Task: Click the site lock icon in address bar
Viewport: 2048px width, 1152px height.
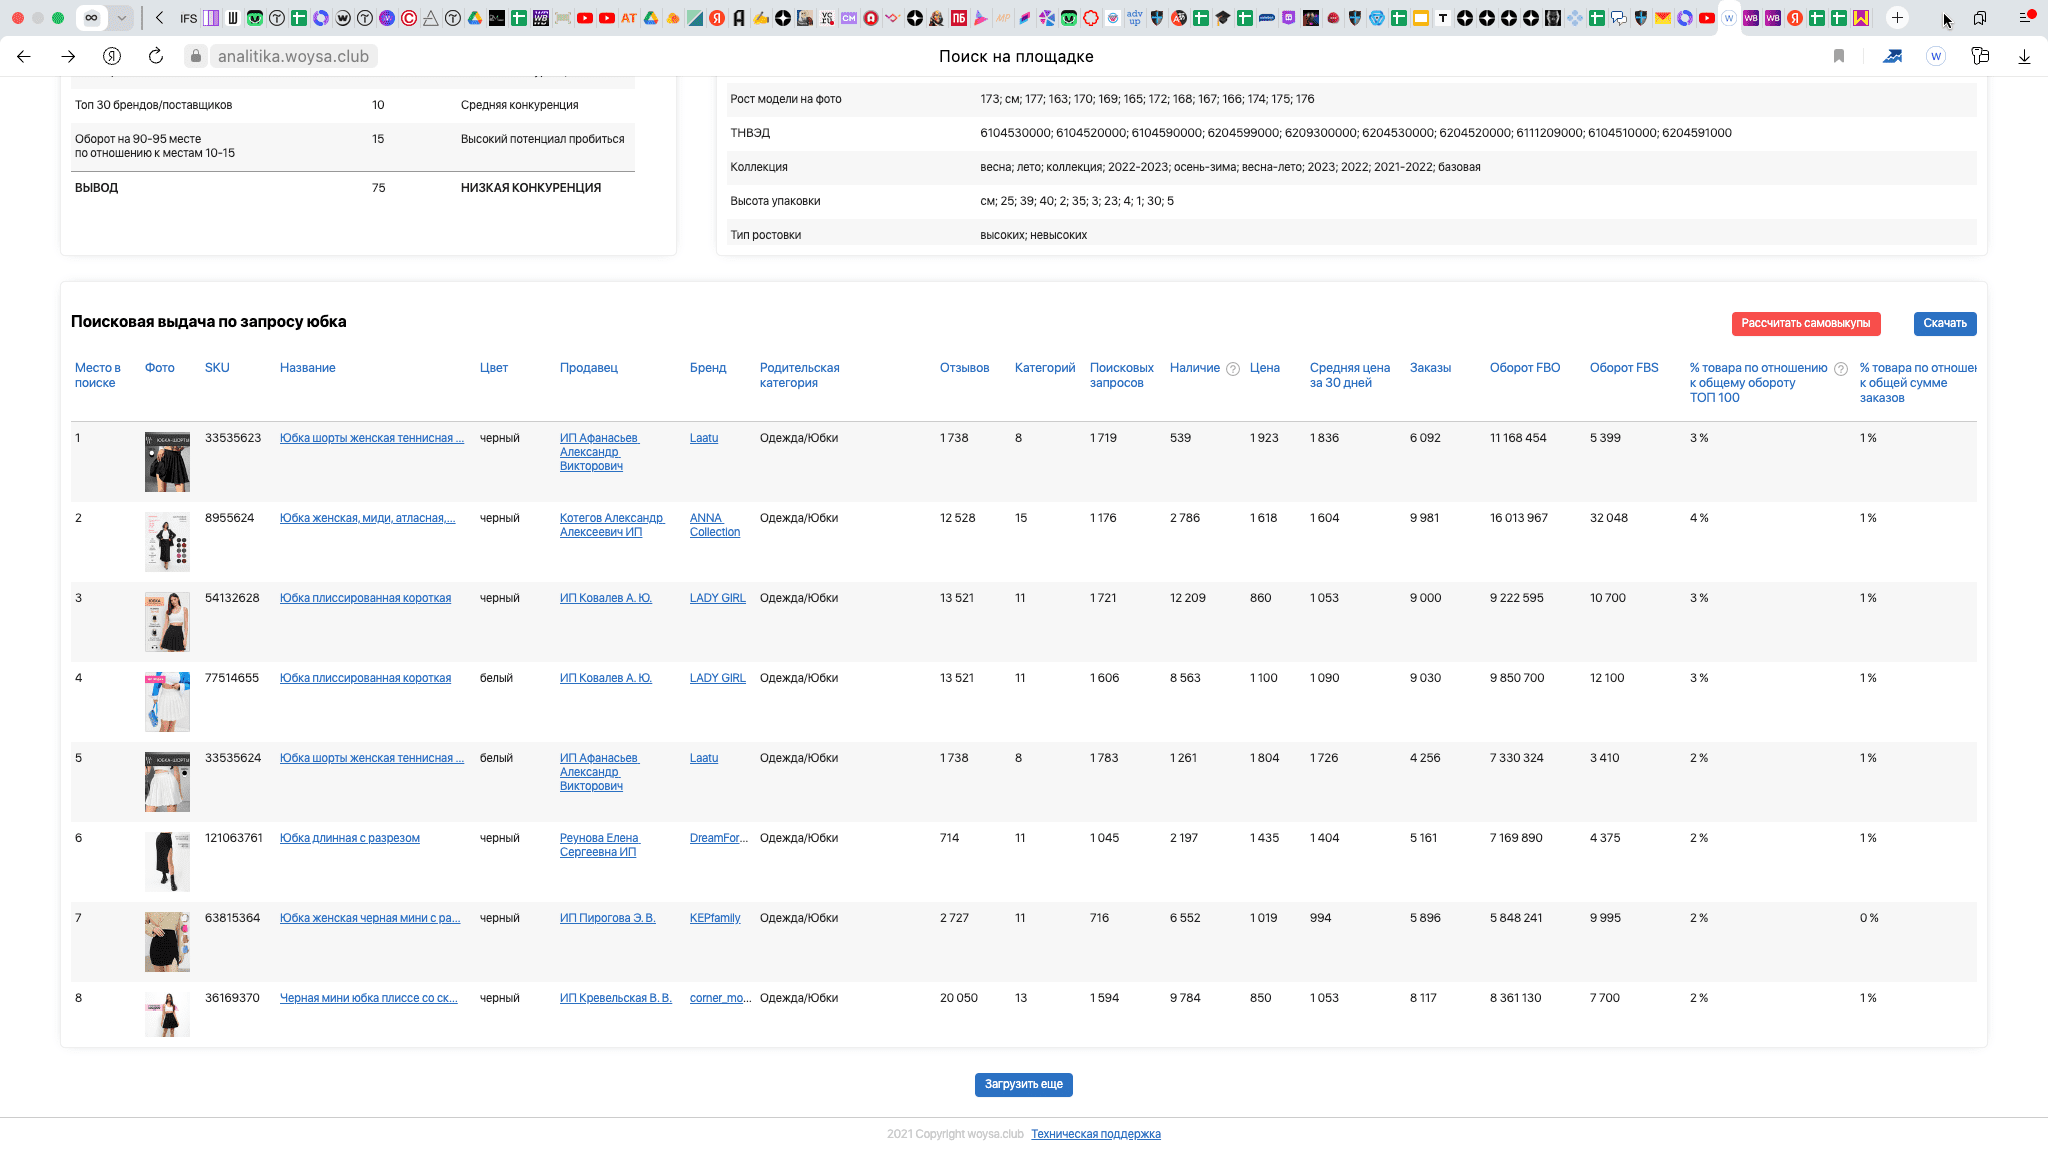Action: (x=196, y=56)
